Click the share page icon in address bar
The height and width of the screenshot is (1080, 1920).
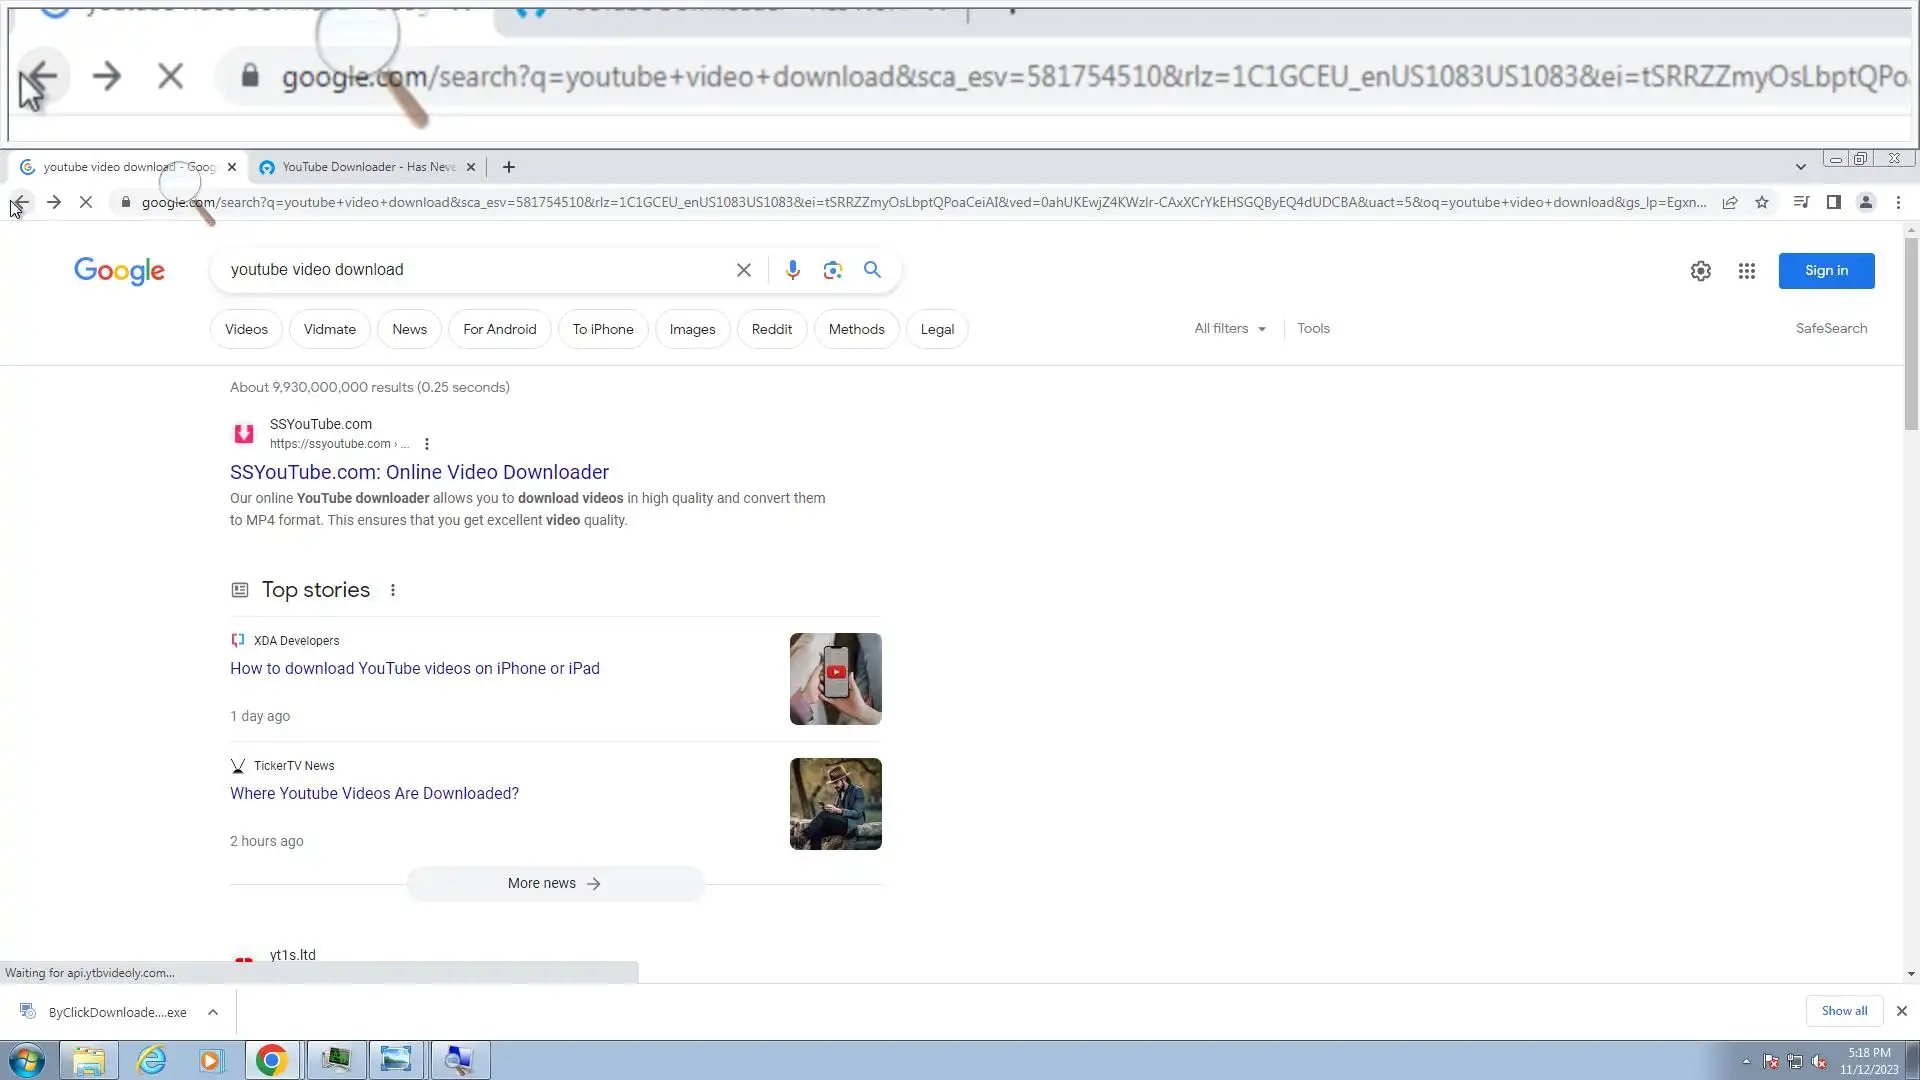[1730, 202]
